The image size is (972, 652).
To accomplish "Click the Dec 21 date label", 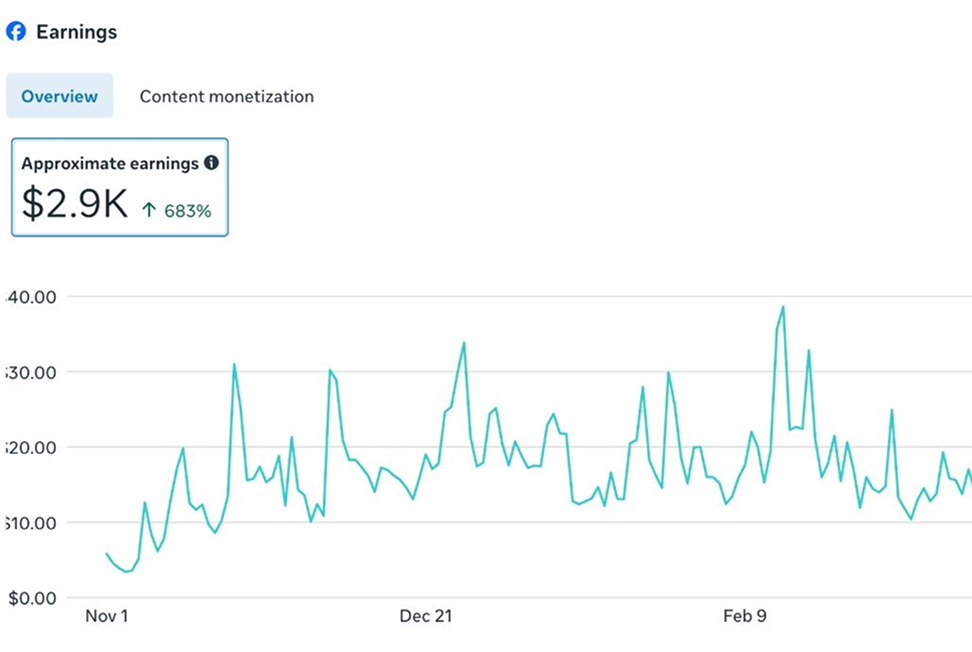I will click(425, 616).
